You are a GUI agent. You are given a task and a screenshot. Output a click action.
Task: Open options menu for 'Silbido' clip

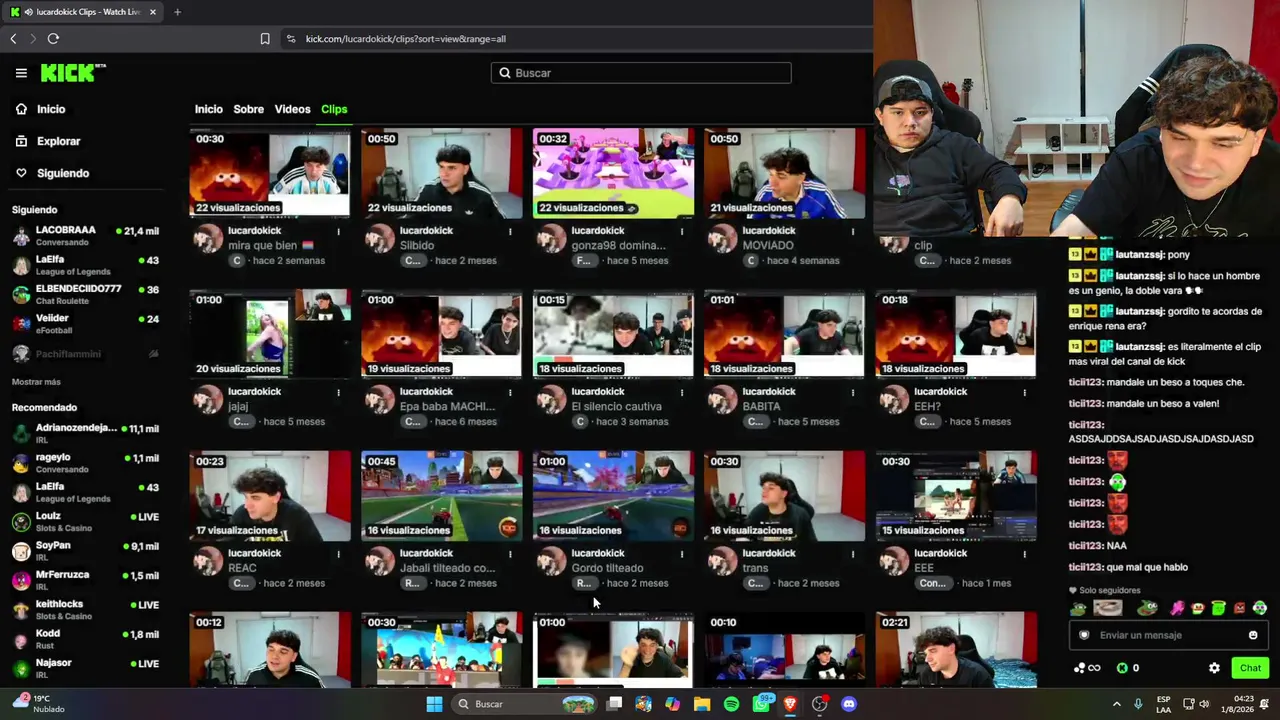coord(510,231)
